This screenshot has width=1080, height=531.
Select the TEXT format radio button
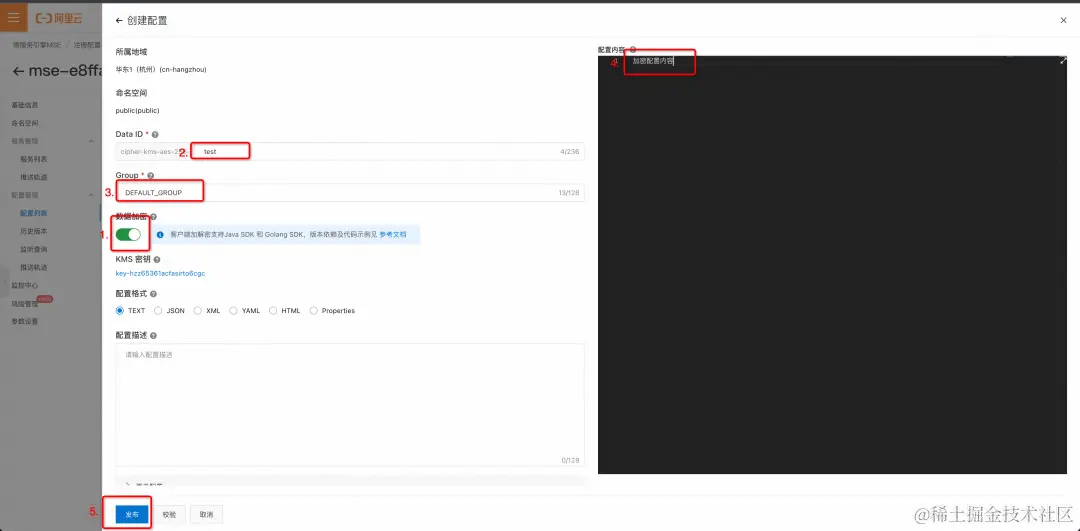[x=120, y=311]
